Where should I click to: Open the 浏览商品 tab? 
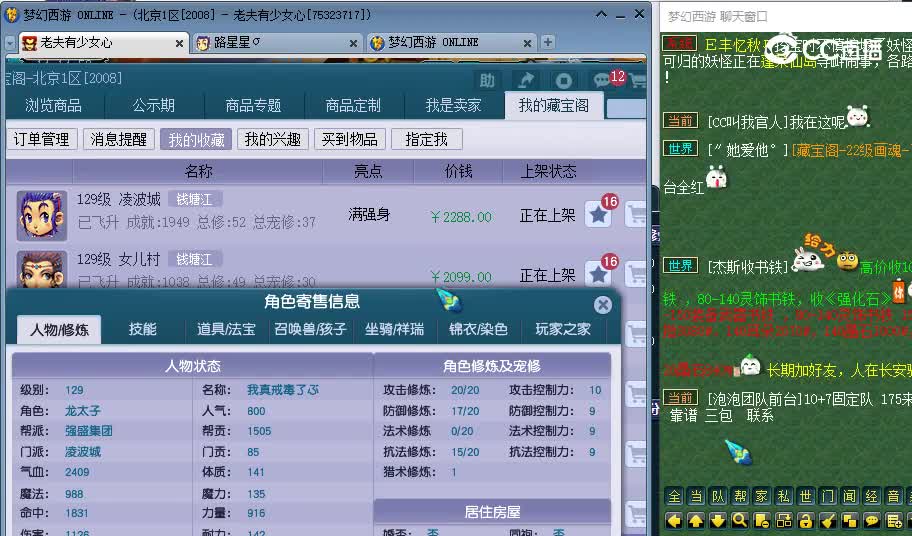click(53, 105)
